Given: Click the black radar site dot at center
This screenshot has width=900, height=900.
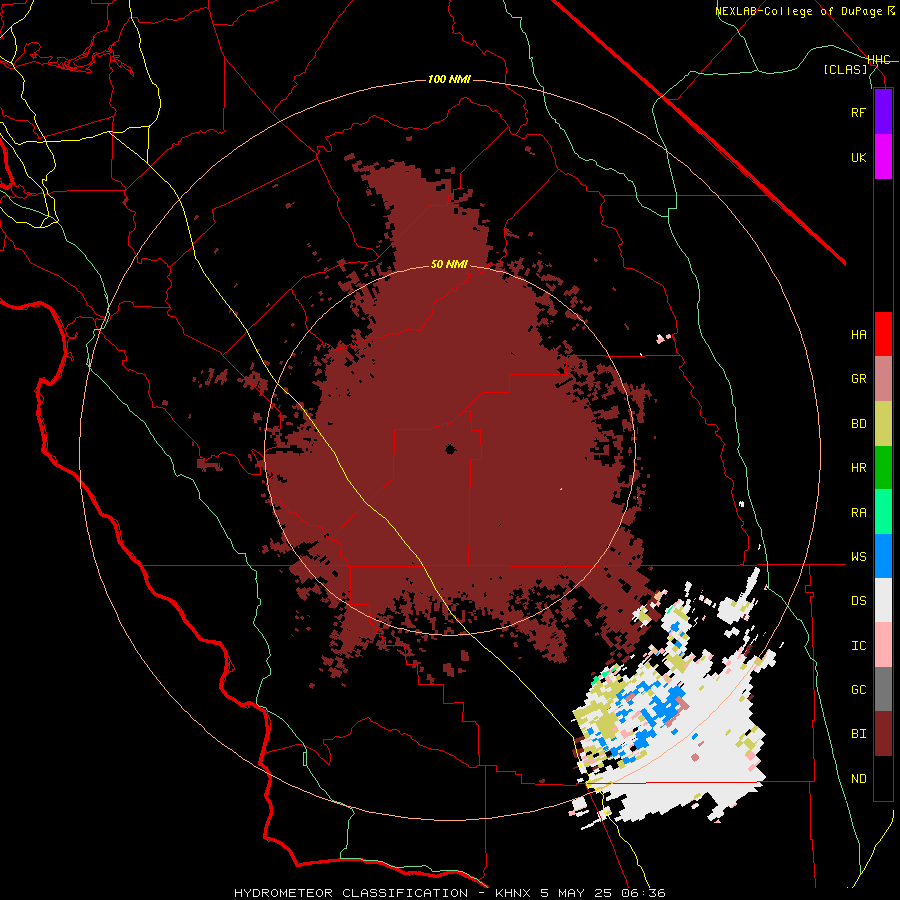Looking at the screenshot, I should click(450, 449).
